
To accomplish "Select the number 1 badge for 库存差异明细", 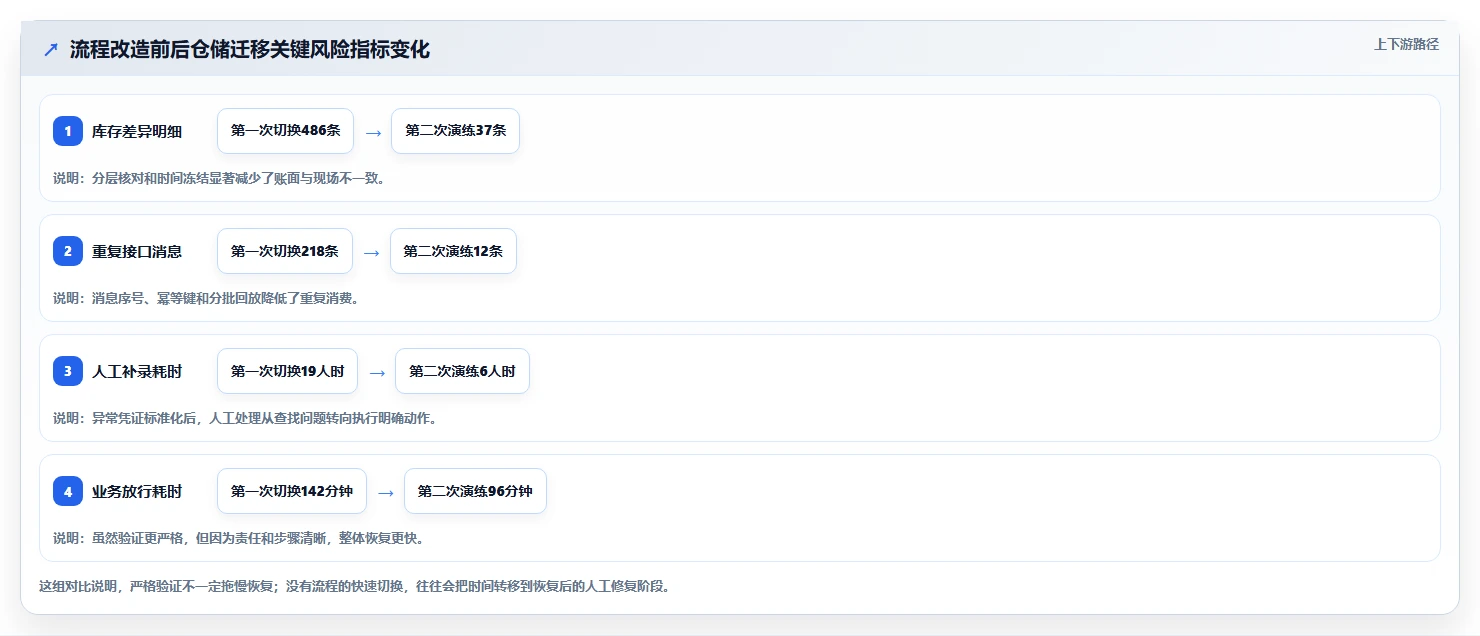I will coord(68,131).
